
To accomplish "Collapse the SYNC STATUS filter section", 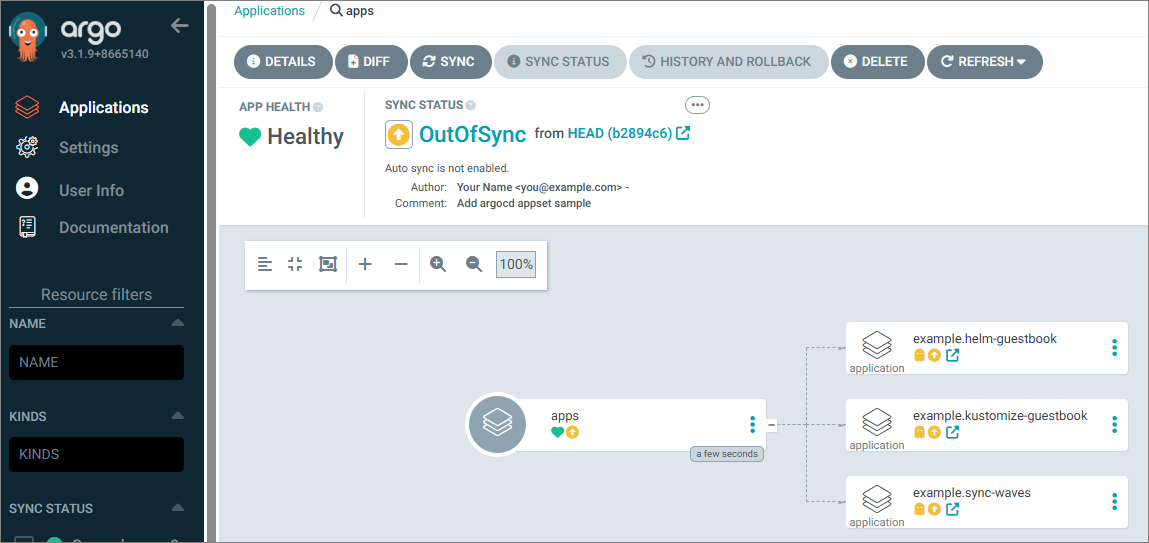I will click(177, 508).
